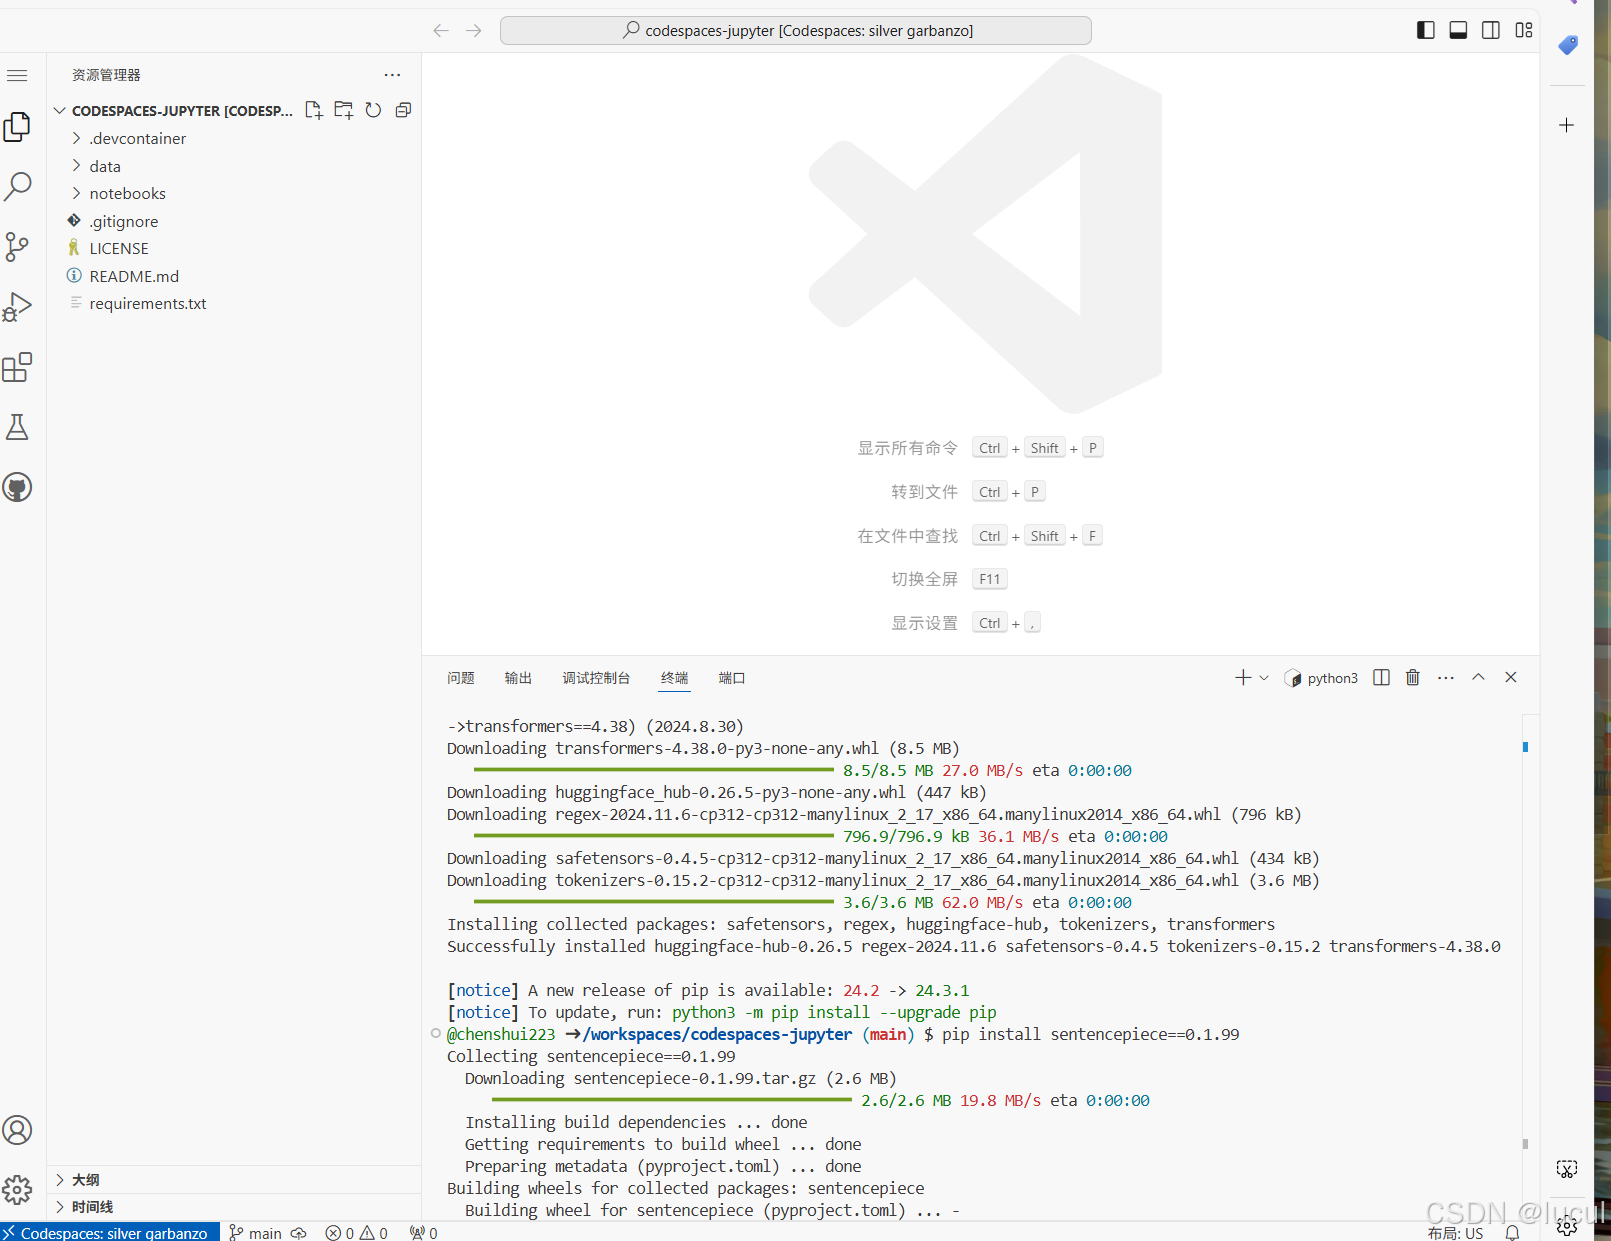Toggle the secondary side bar layout
1611x1241 pixels.
pyautogui.click(x=1491, y=30)
